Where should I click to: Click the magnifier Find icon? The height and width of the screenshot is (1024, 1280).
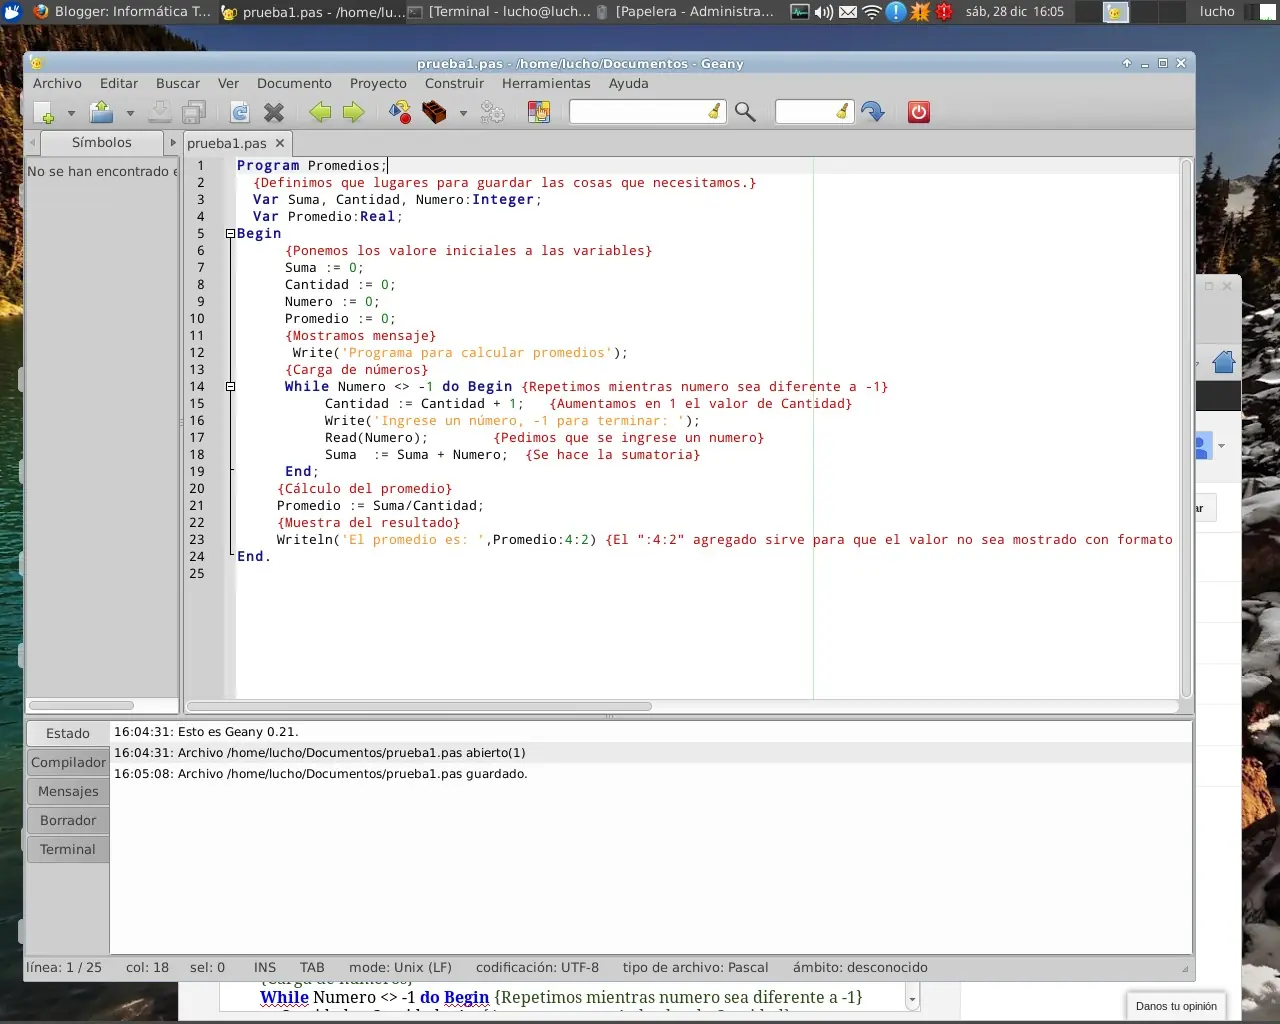tap(745, 112)
